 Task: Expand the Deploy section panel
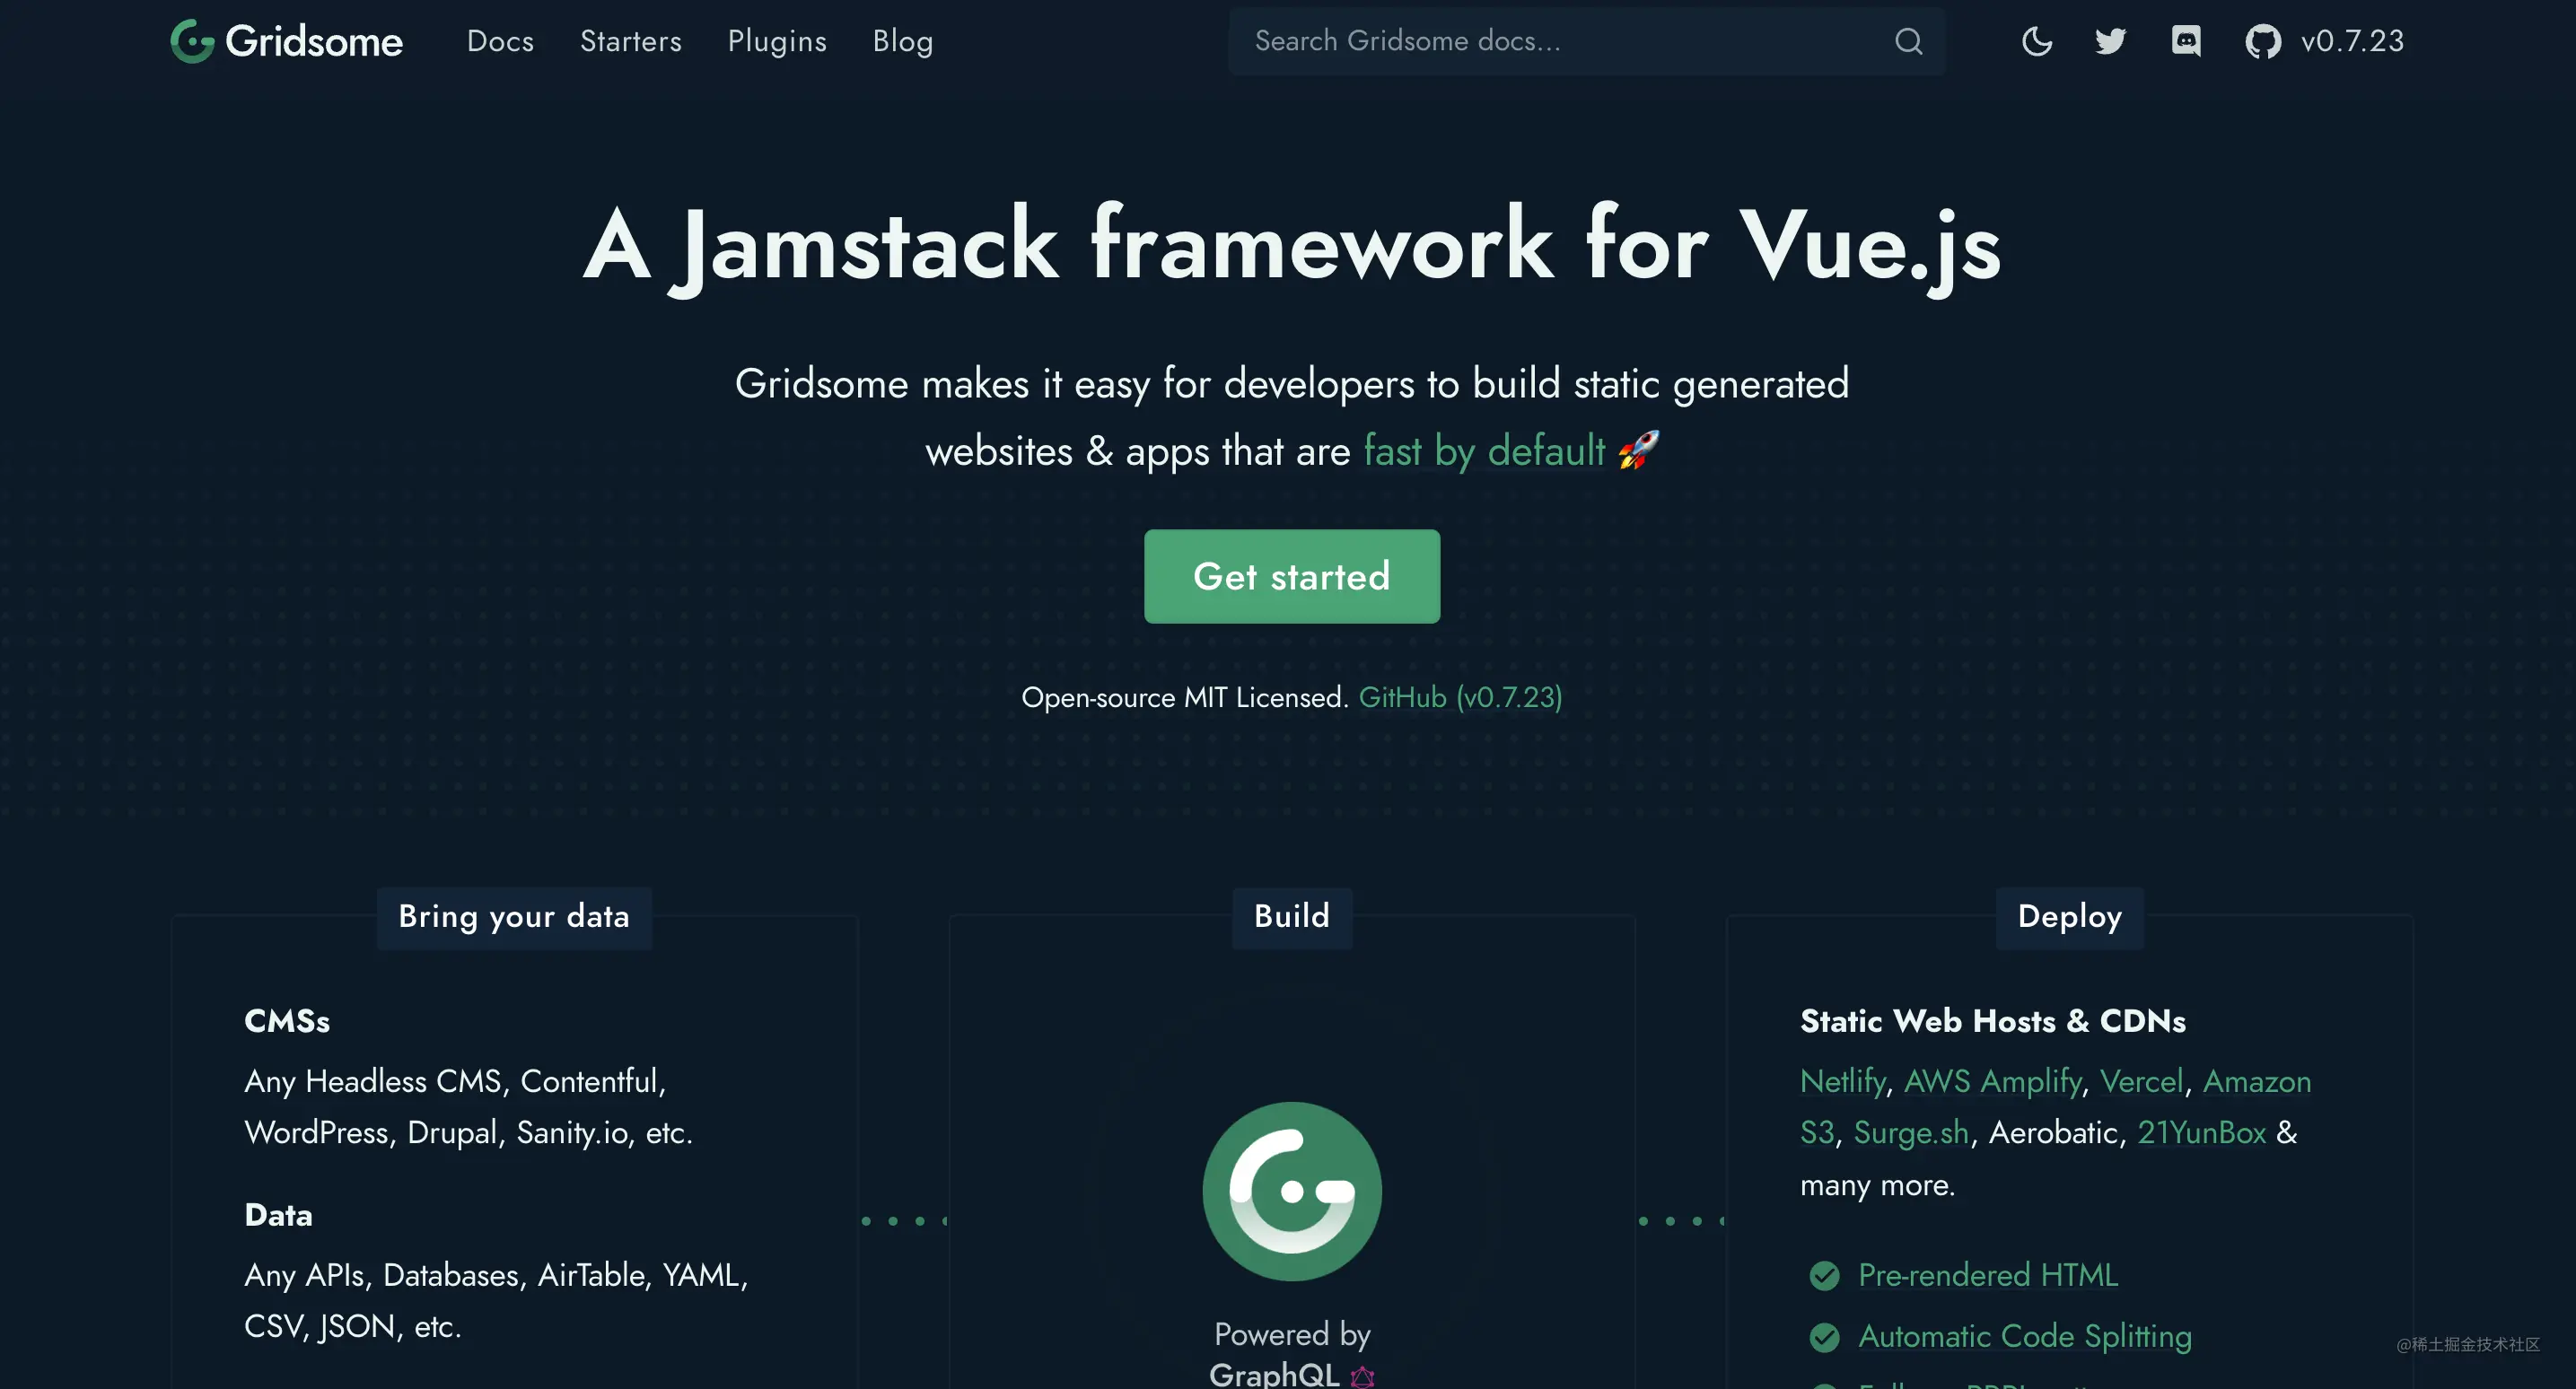tap(2068, 915)
